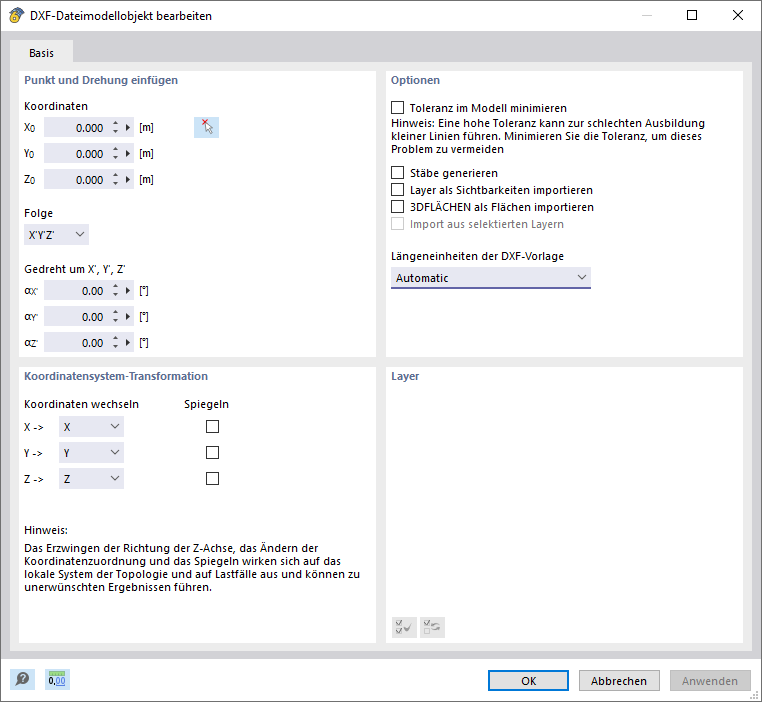Click select all layers icon

[x=404, y=627]
